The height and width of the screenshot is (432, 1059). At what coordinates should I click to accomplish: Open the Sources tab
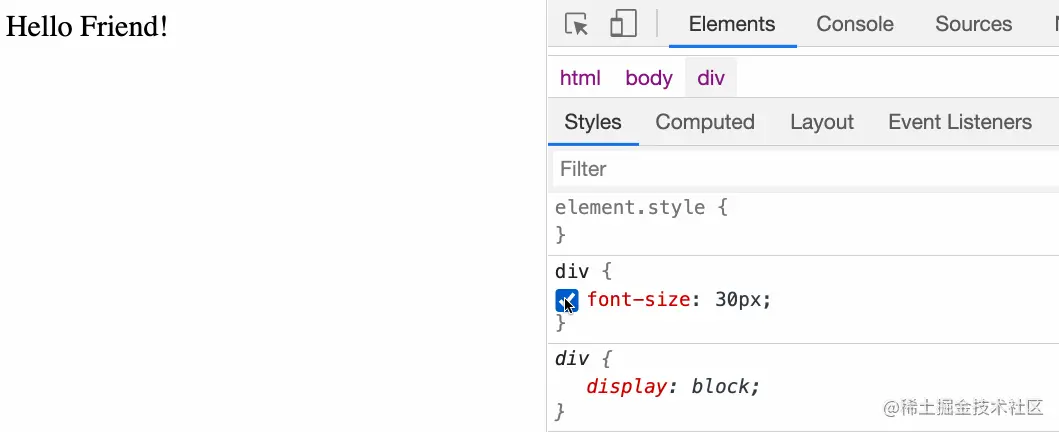[973, 24]
